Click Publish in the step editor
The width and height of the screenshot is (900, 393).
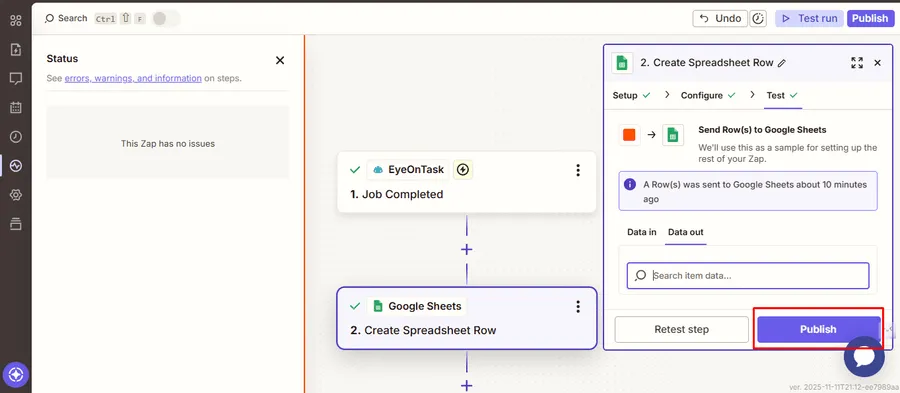point(818,329)
